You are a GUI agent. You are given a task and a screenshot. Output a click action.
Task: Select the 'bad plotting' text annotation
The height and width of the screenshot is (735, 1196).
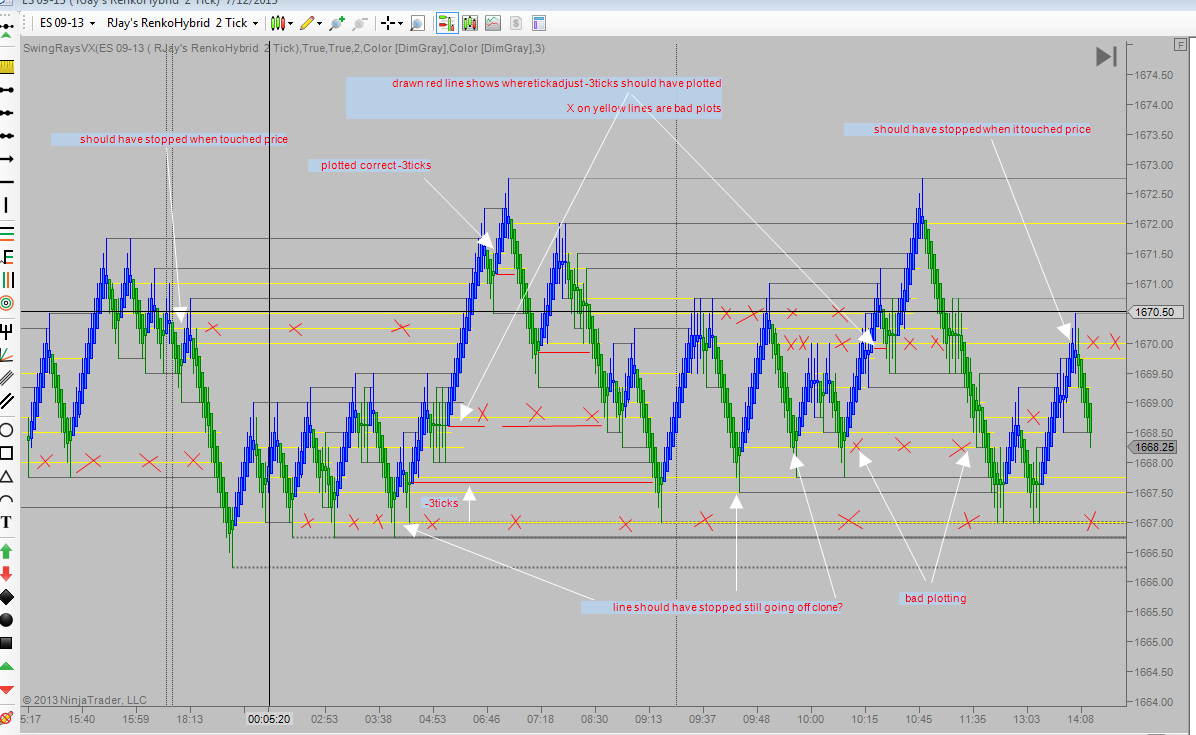pos(935,598)
